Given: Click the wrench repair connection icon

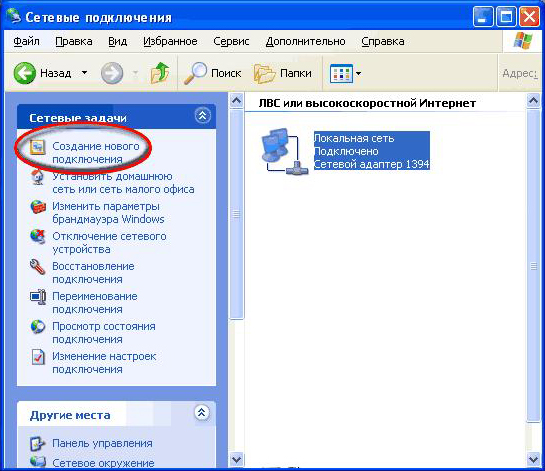Looking at the screenshot, I should (37, 267).
